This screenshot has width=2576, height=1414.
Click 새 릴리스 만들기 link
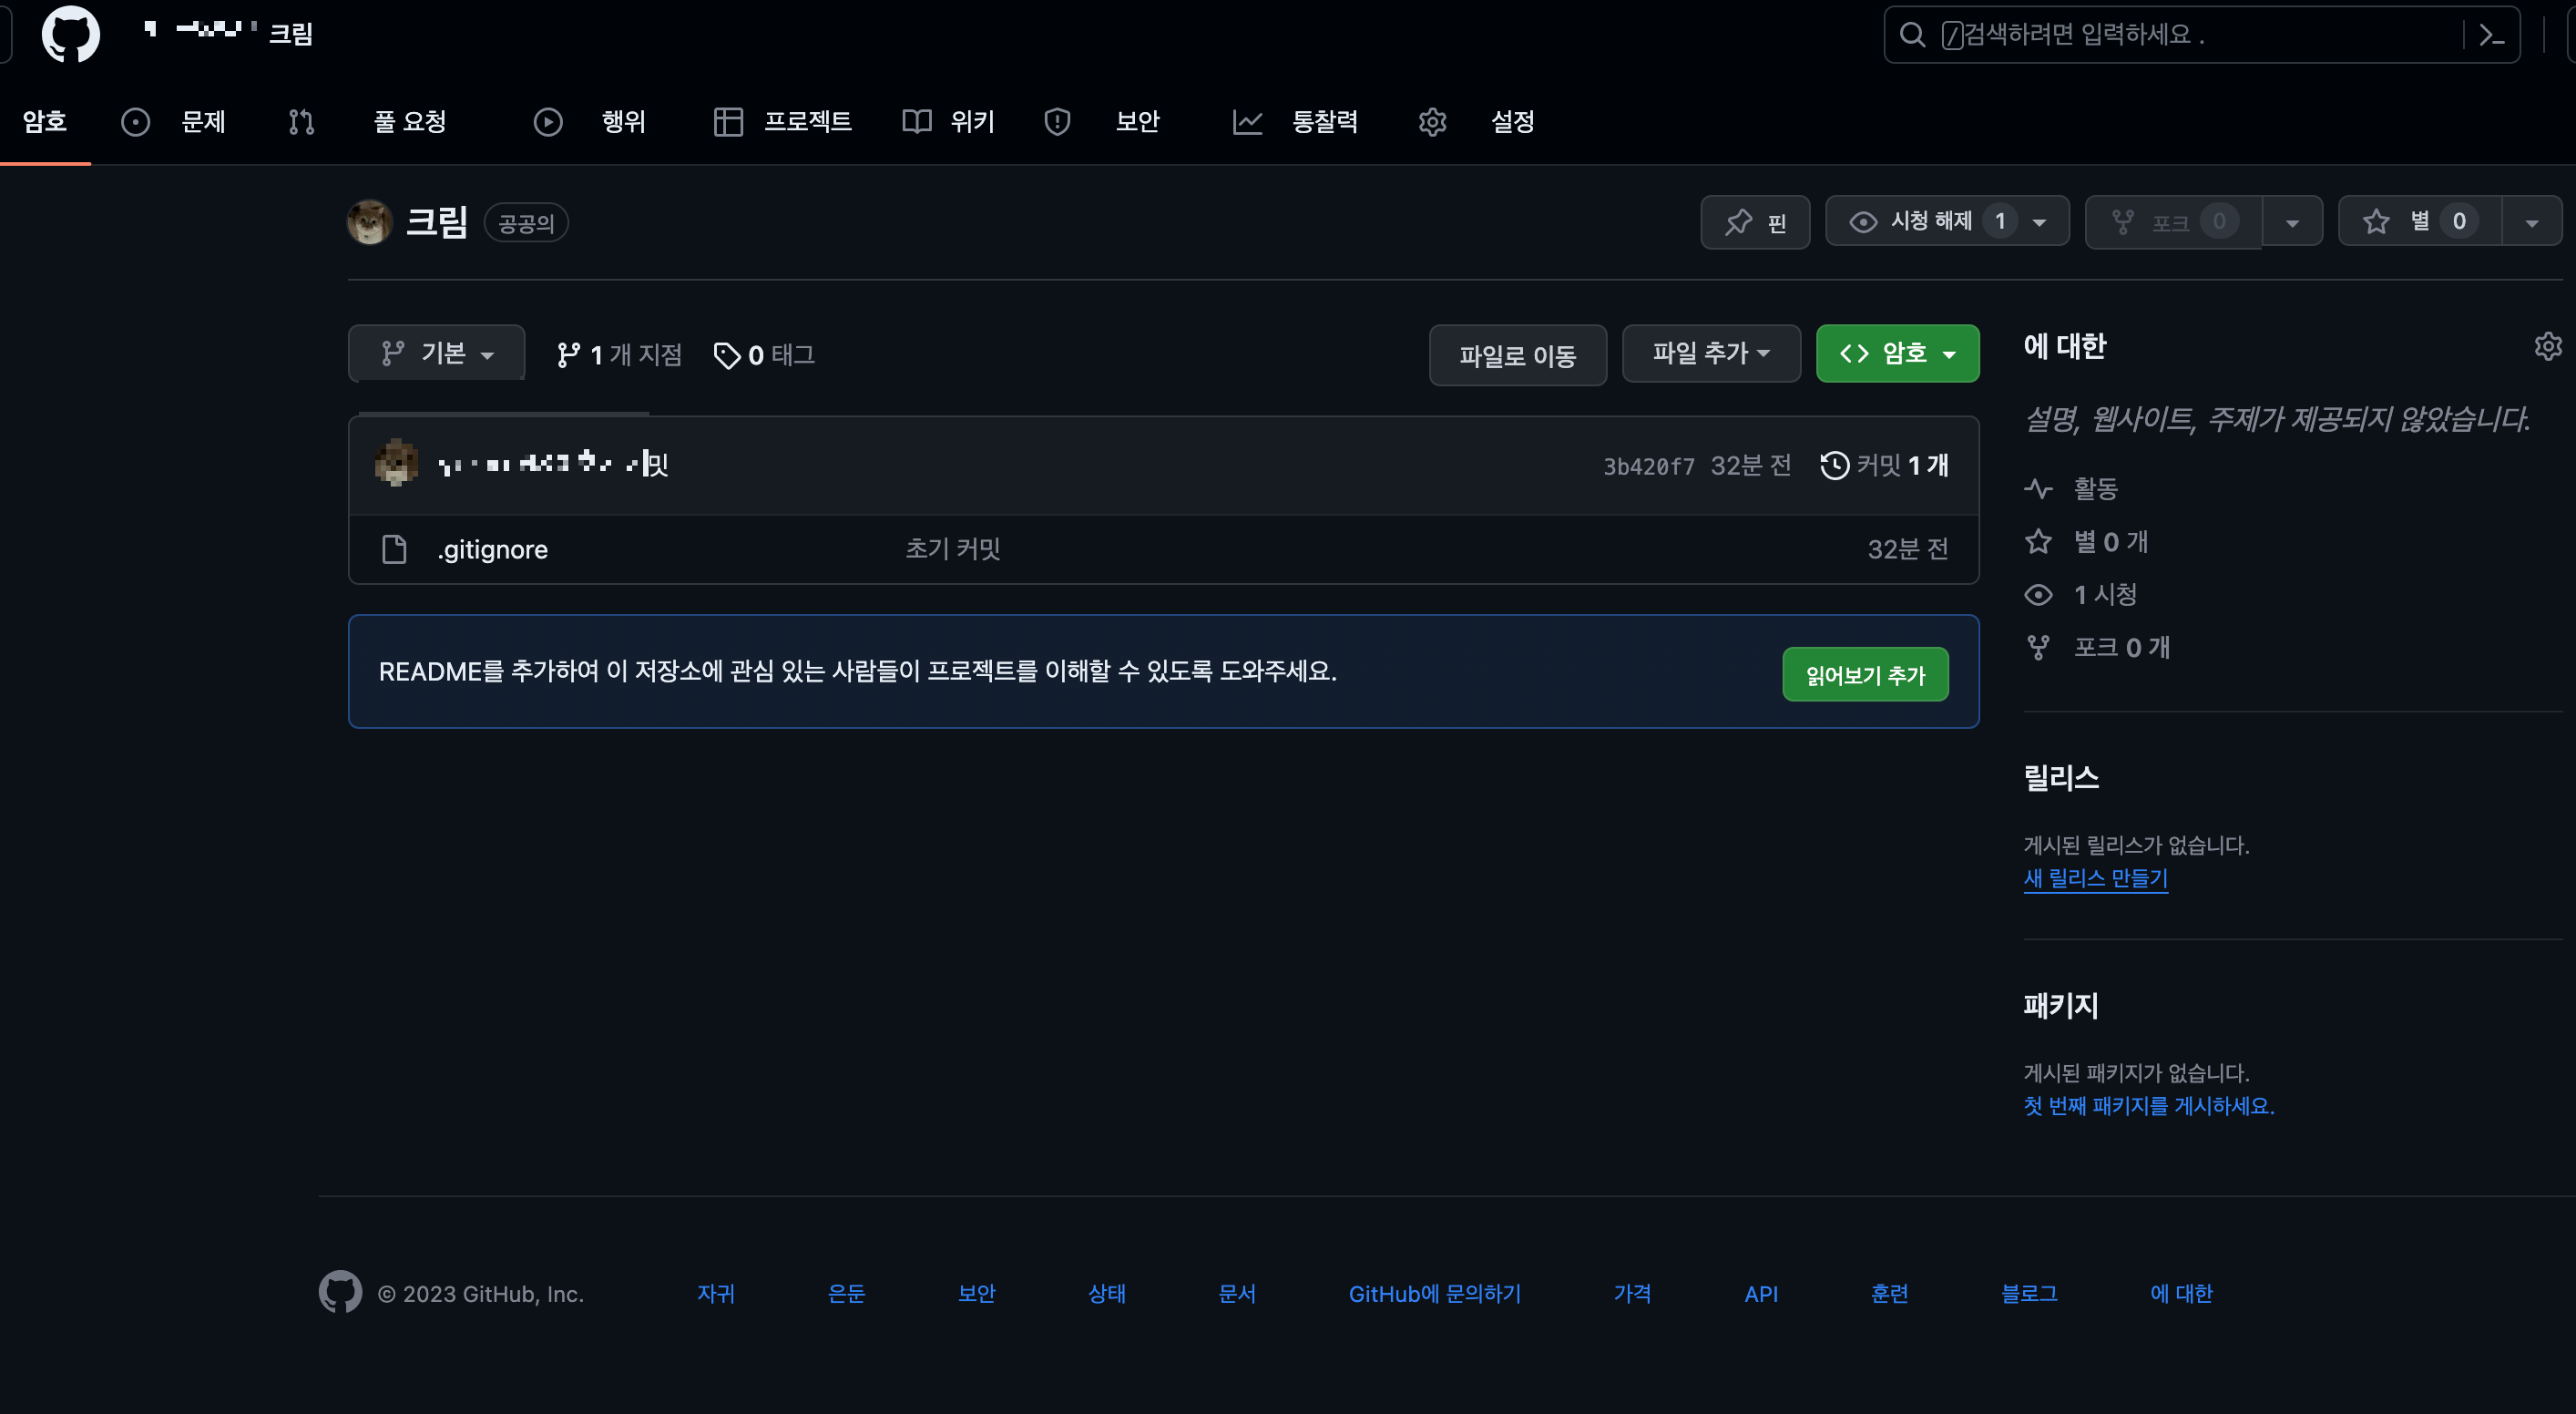2095,878
